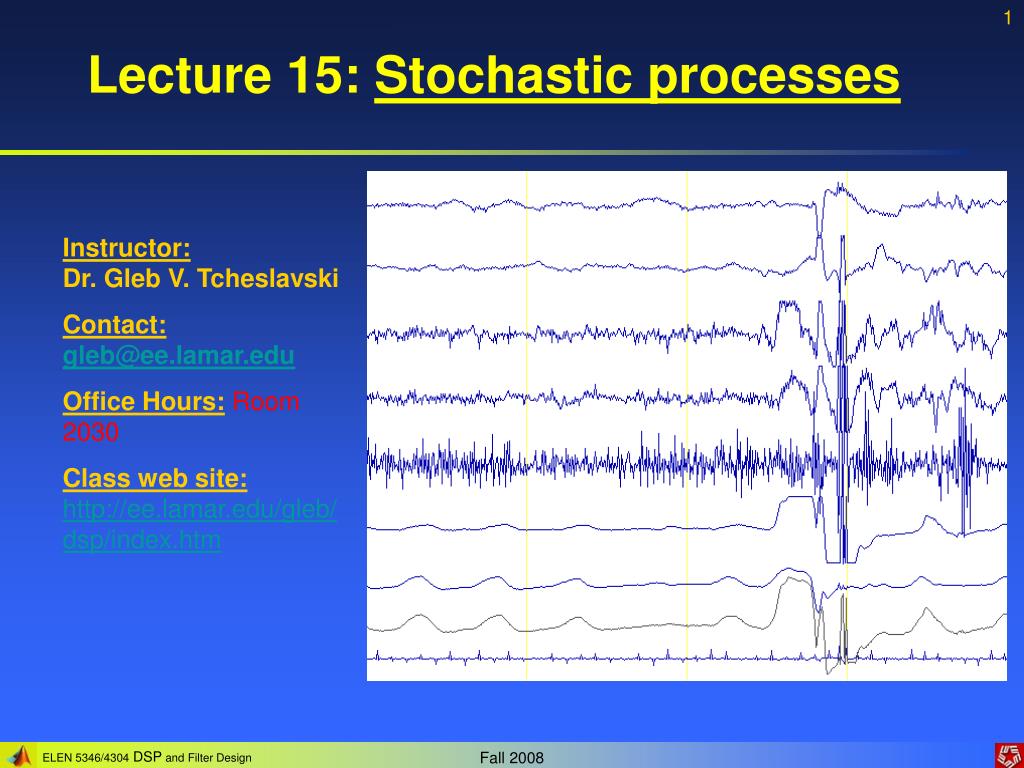Click the bottom flat signal trace
This screenshot has width=1024, height=768.
tap(600, 658)
